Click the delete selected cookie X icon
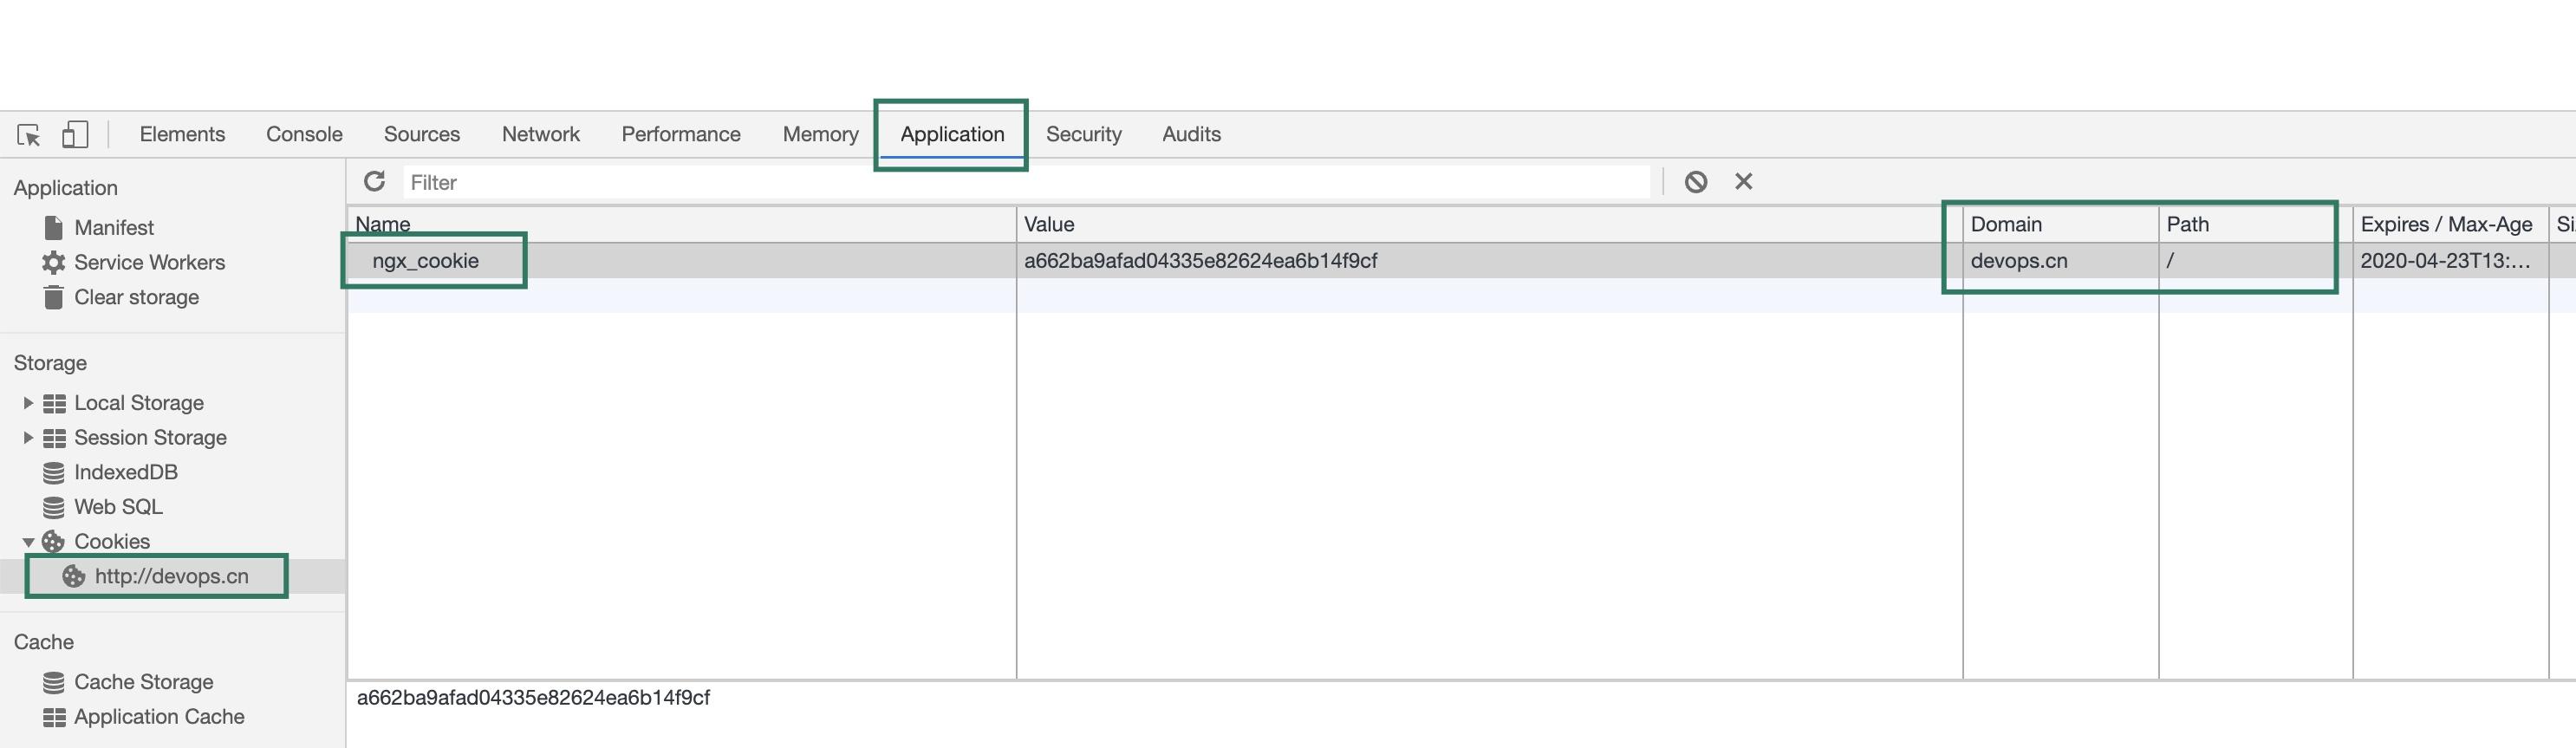This screenshot has height=748, width=2576. pos(1743,182)
